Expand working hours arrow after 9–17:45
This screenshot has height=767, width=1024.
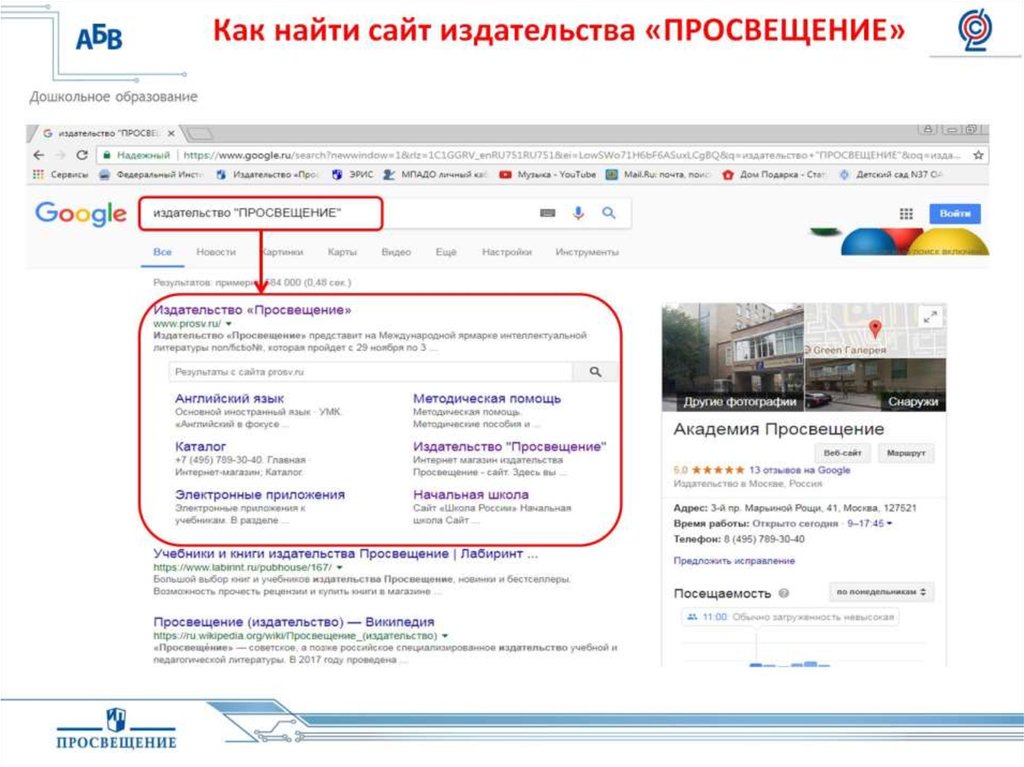coord(889,523)
